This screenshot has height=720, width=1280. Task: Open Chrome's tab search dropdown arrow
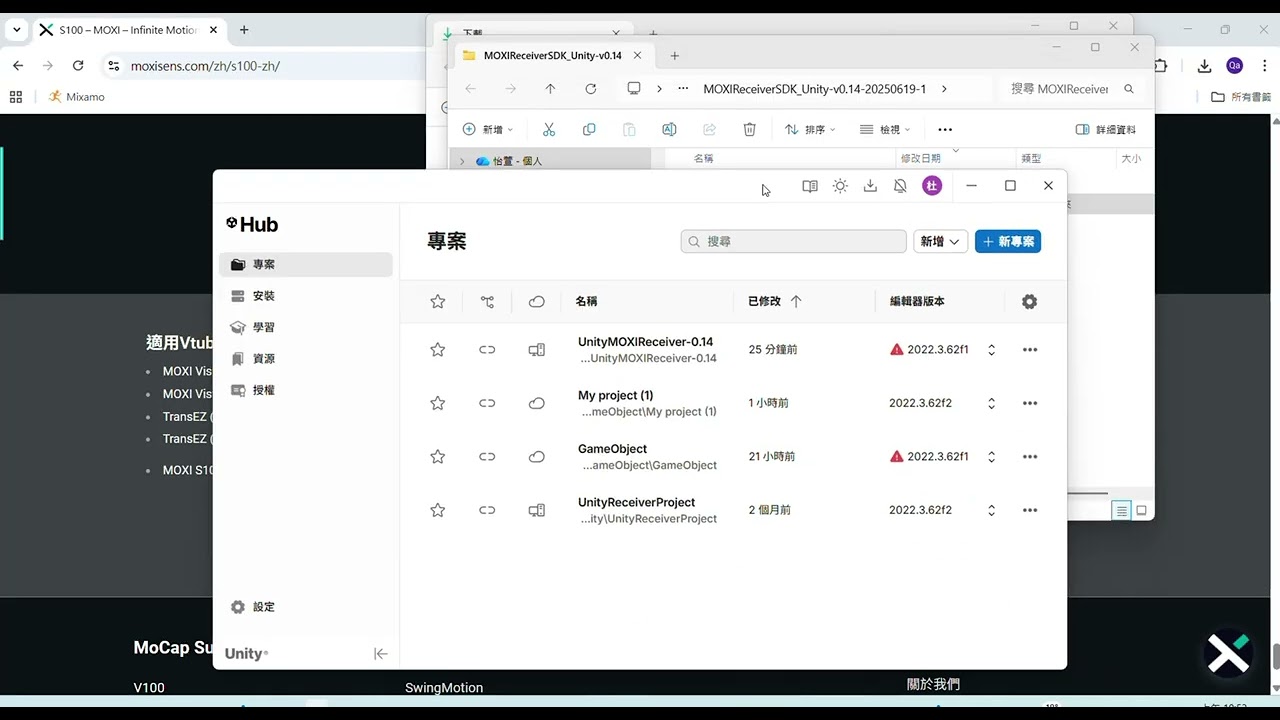(16, 30)
